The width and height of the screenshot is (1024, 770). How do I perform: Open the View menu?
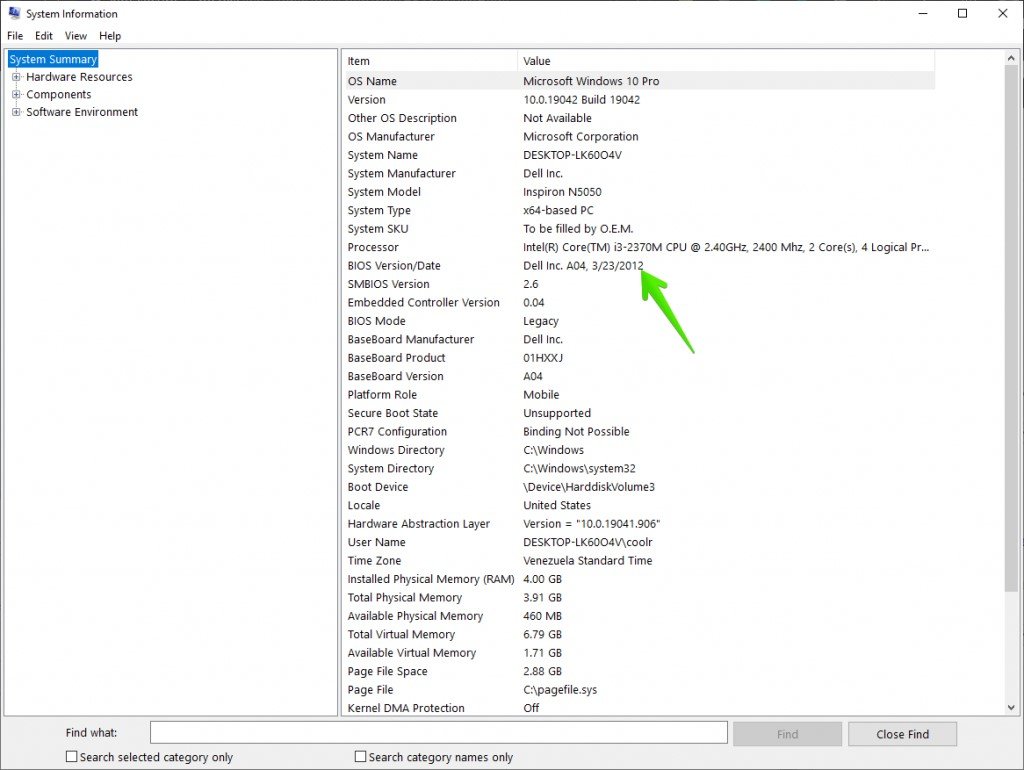[76, 36]
